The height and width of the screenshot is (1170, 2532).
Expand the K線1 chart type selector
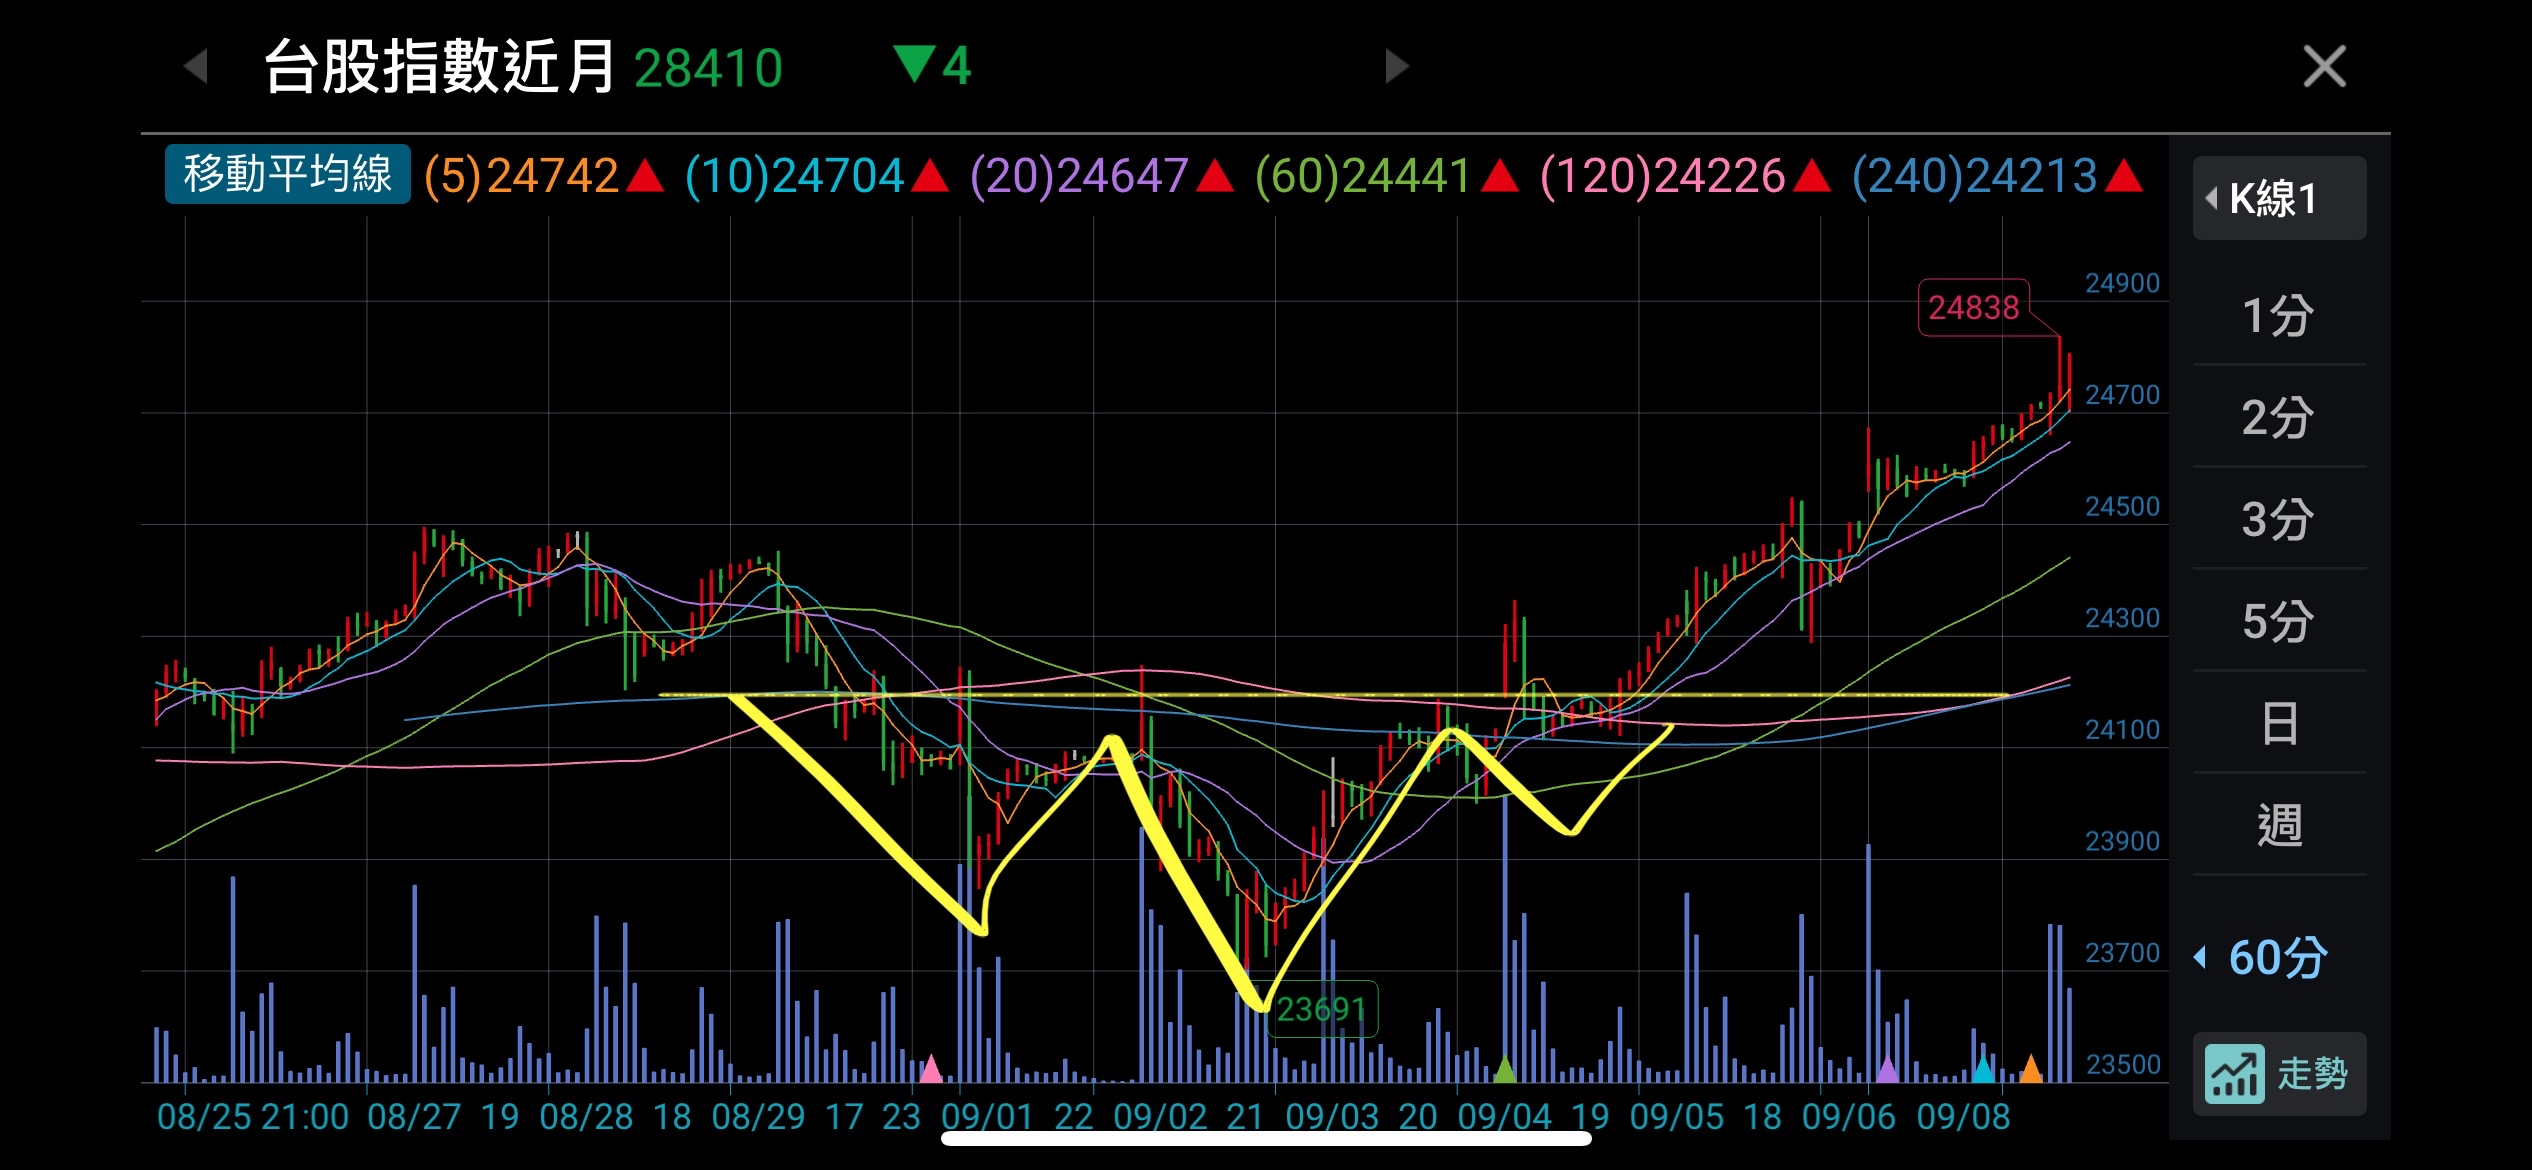click(x=2278, y=198)
